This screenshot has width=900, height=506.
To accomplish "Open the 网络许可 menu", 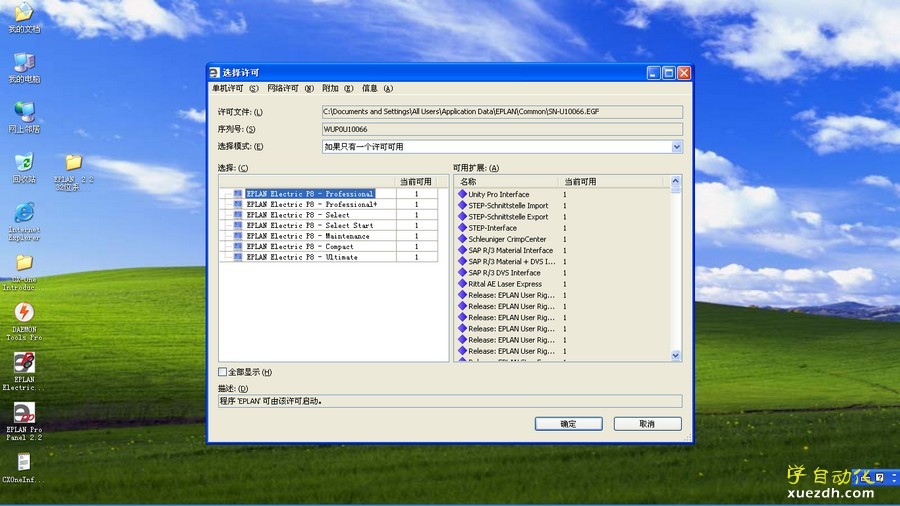I will pyautogui.click(x=290, y=88).
